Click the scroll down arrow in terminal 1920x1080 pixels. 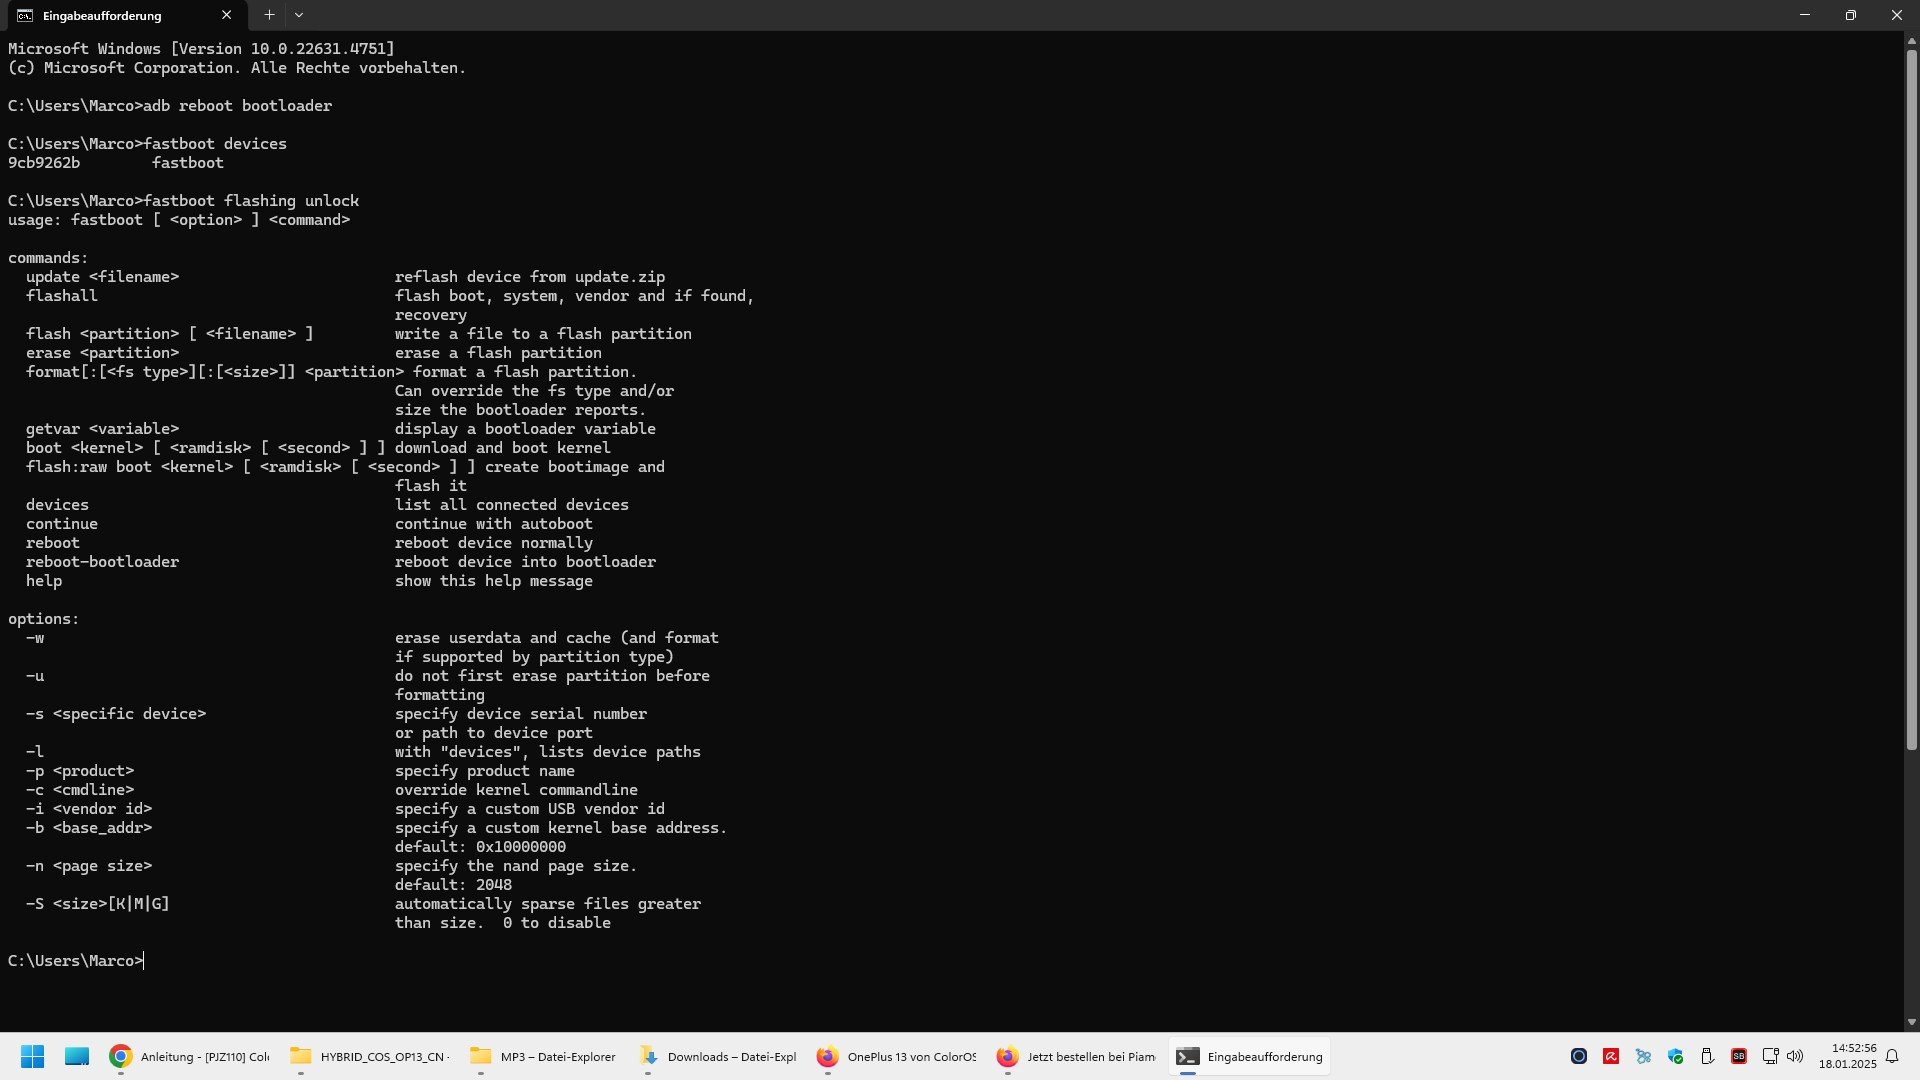coord(1911,1022)
